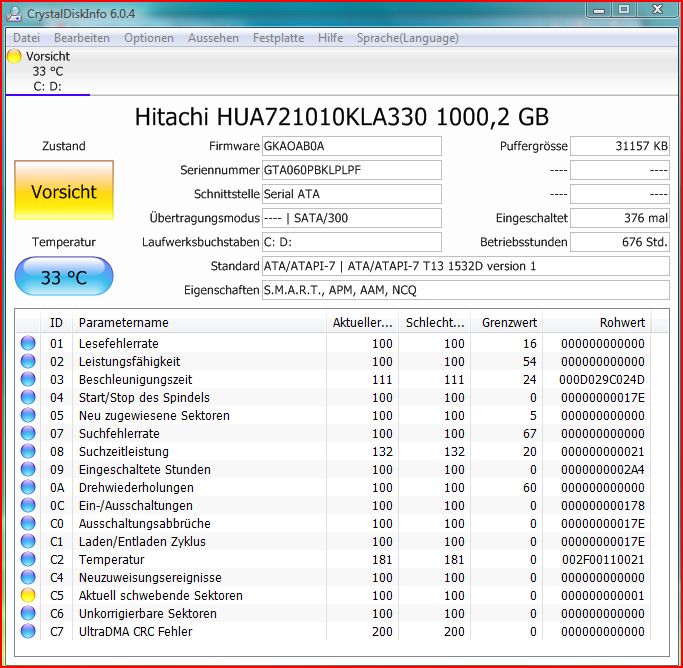683x668 pixels.
Task: Minimize the CrystalDiskInfo window
Action: click(x=599, y=10)
